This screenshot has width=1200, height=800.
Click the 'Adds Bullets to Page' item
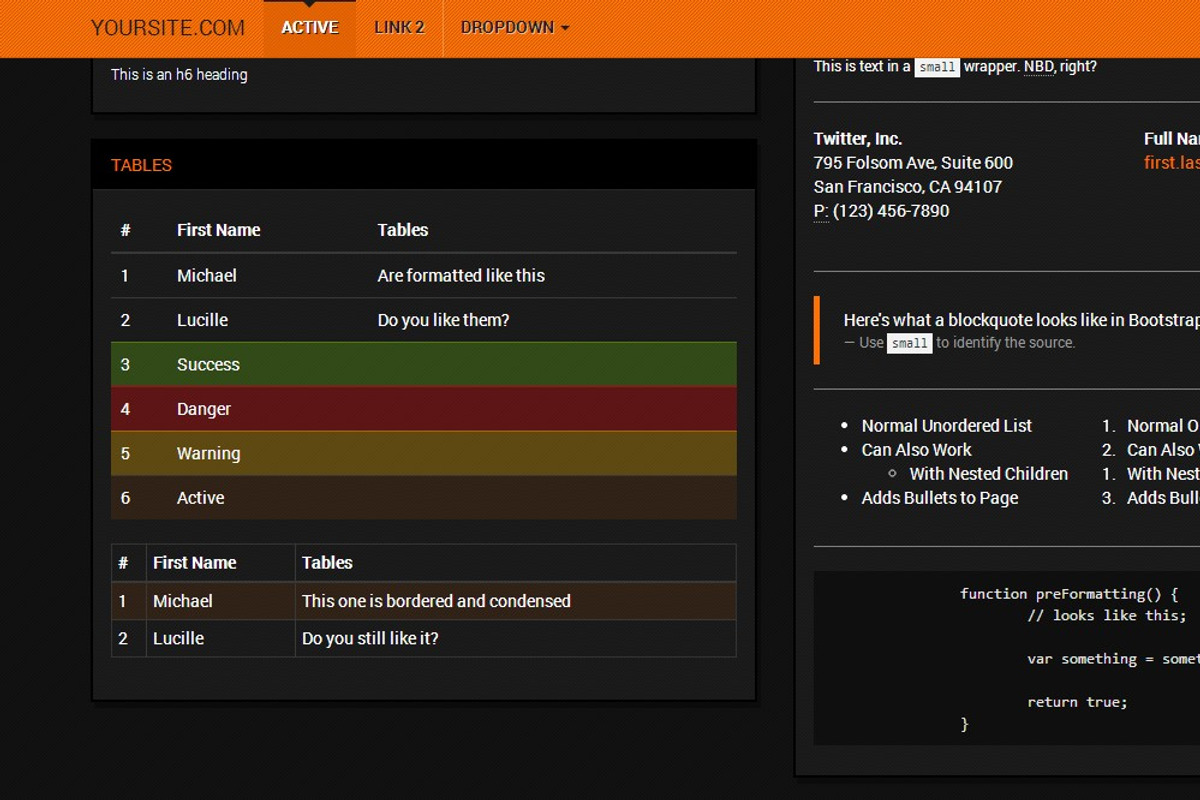940,498
